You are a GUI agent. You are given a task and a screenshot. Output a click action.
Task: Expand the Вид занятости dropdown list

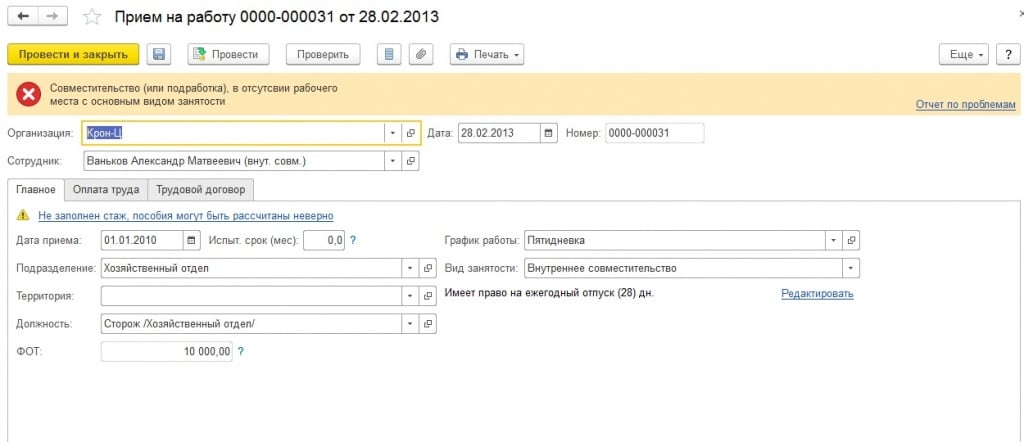point(851,268)
